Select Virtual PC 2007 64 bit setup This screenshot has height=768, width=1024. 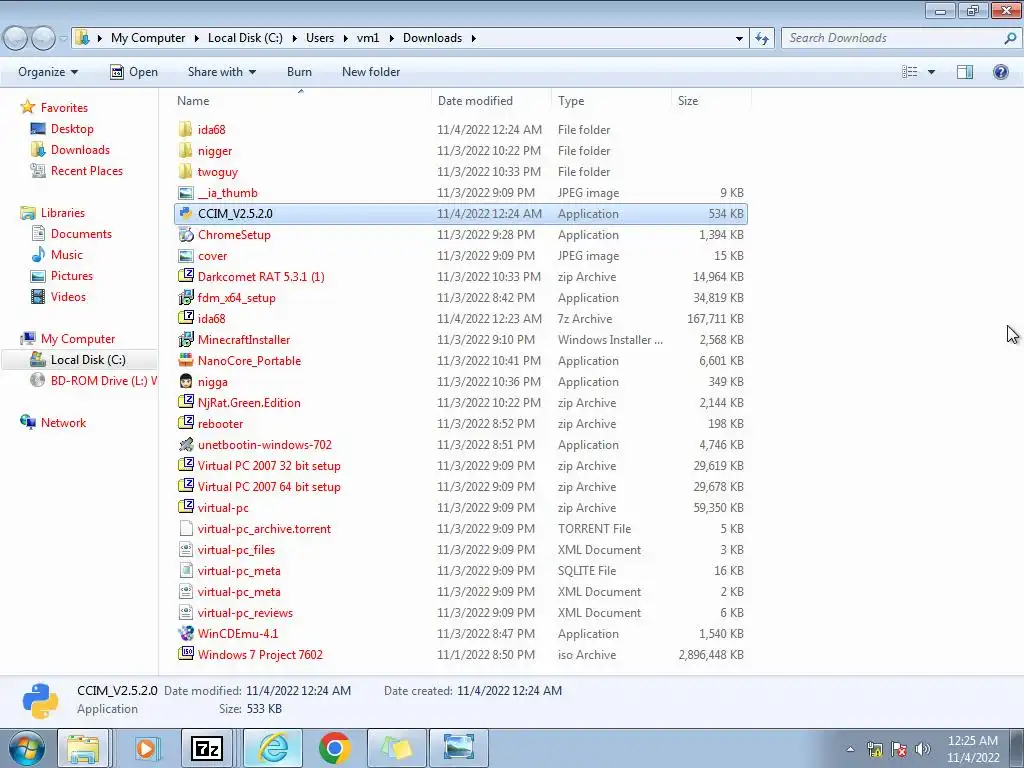pos(269,487)
